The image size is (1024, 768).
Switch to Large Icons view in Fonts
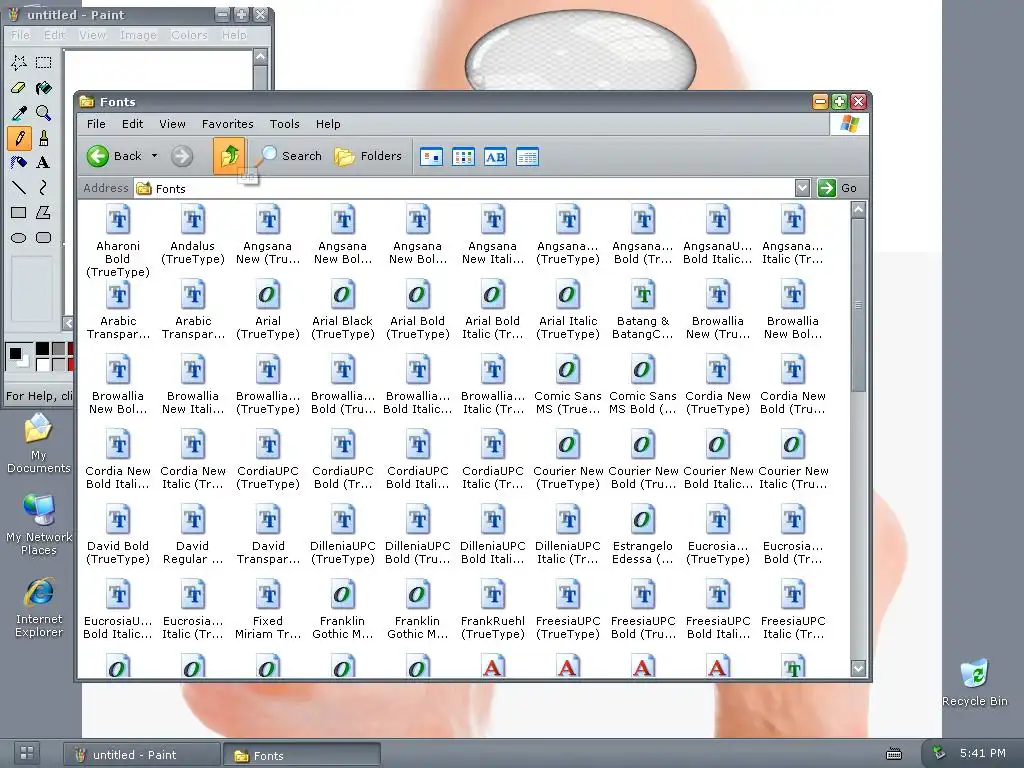tap(431, 157)
